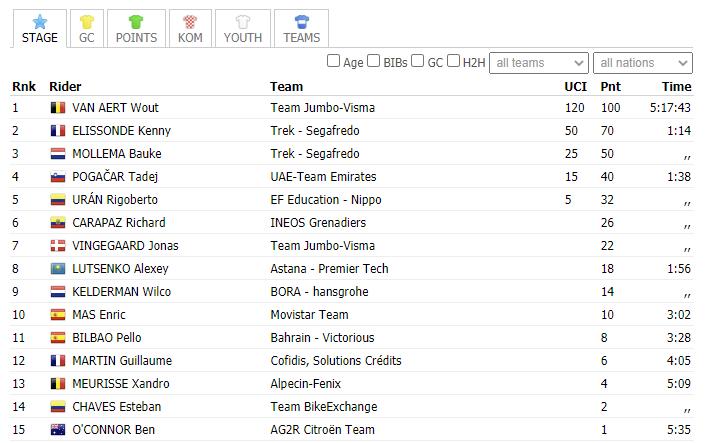Expand the all nations dropdown
This screenshot has height=443, width=712.
click(x=643, y=63)
